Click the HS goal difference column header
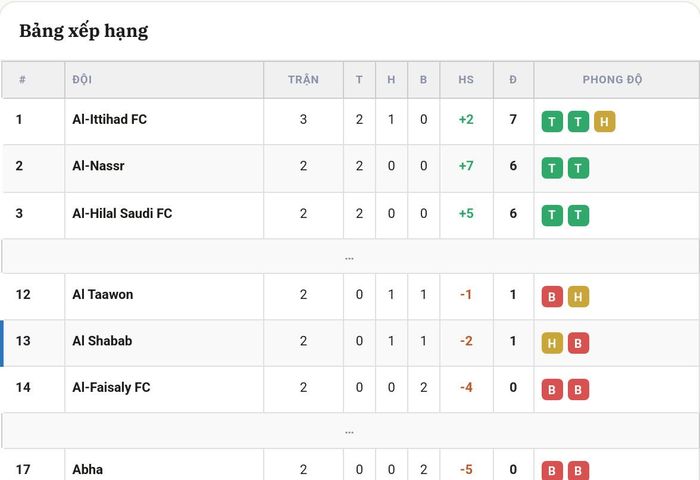Screen dimensions: 700x480 [466, 79]
